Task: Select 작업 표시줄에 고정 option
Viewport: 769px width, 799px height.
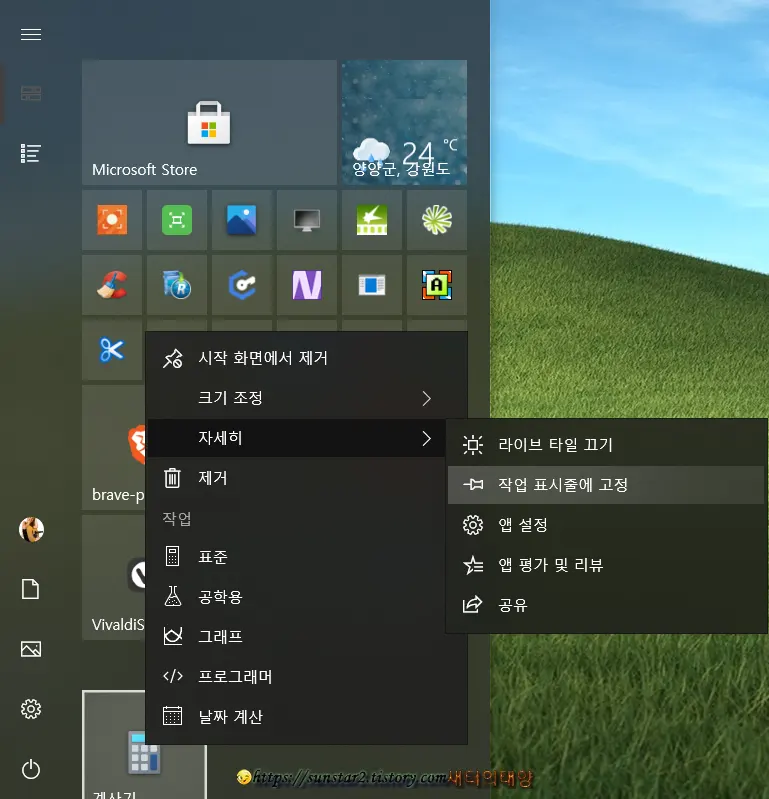Action: (x=606, y=485)
